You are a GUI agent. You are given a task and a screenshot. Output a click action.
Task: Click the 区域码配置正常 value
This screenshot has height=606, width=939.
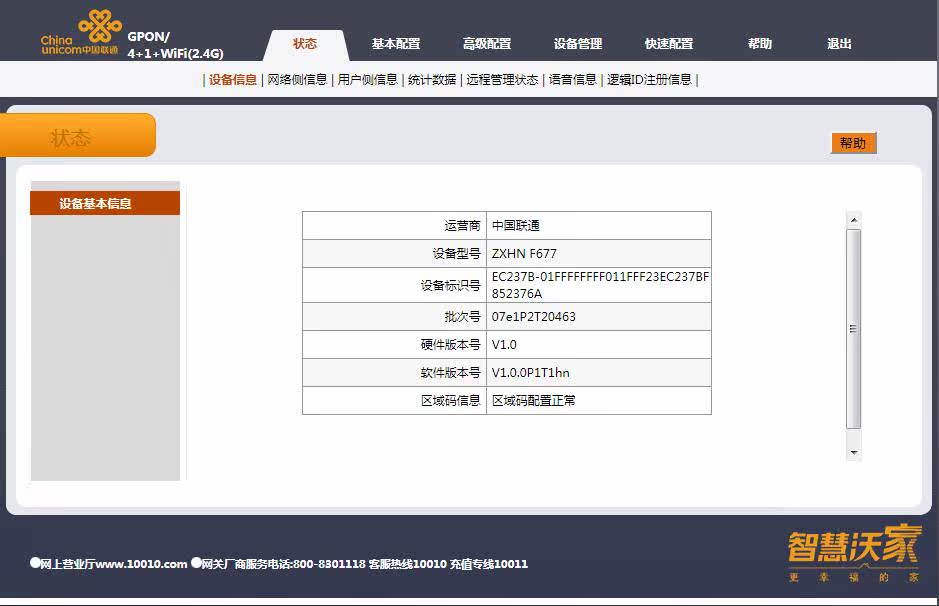534,401
